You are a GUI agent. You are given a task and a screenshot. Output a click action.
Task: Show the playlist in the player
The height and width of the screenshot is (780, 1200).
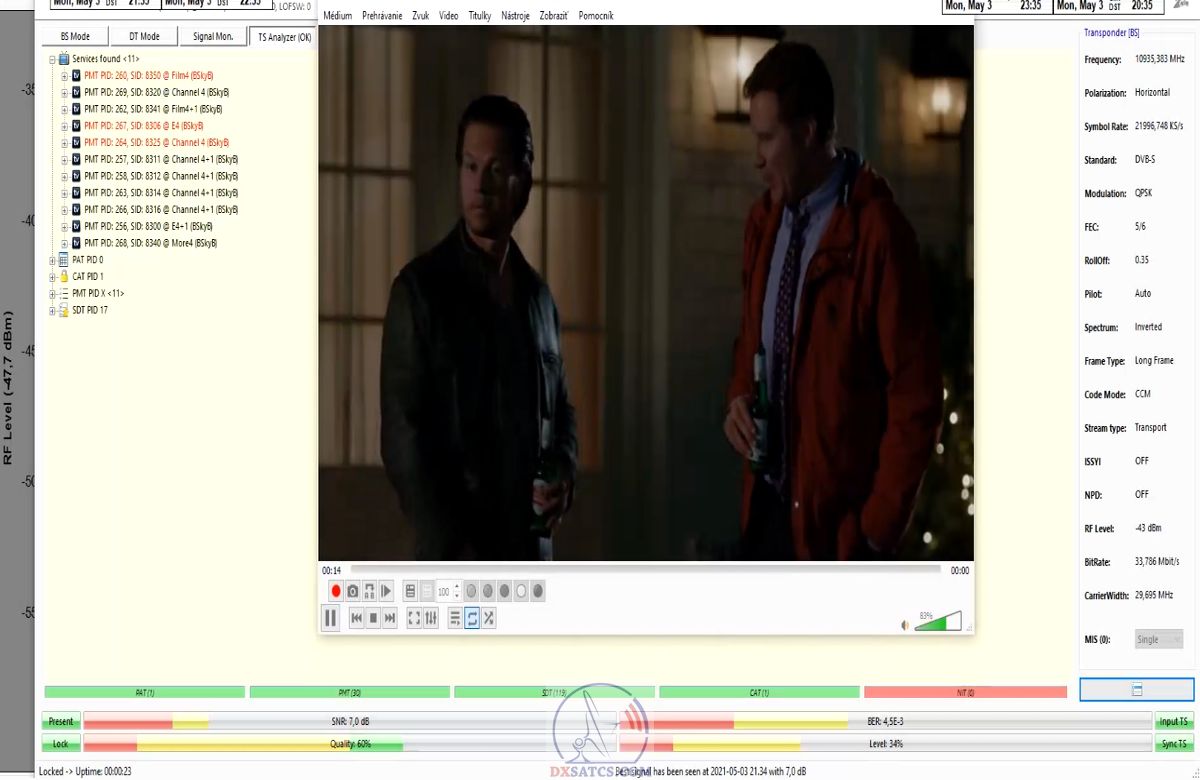(x=455, y=619)
